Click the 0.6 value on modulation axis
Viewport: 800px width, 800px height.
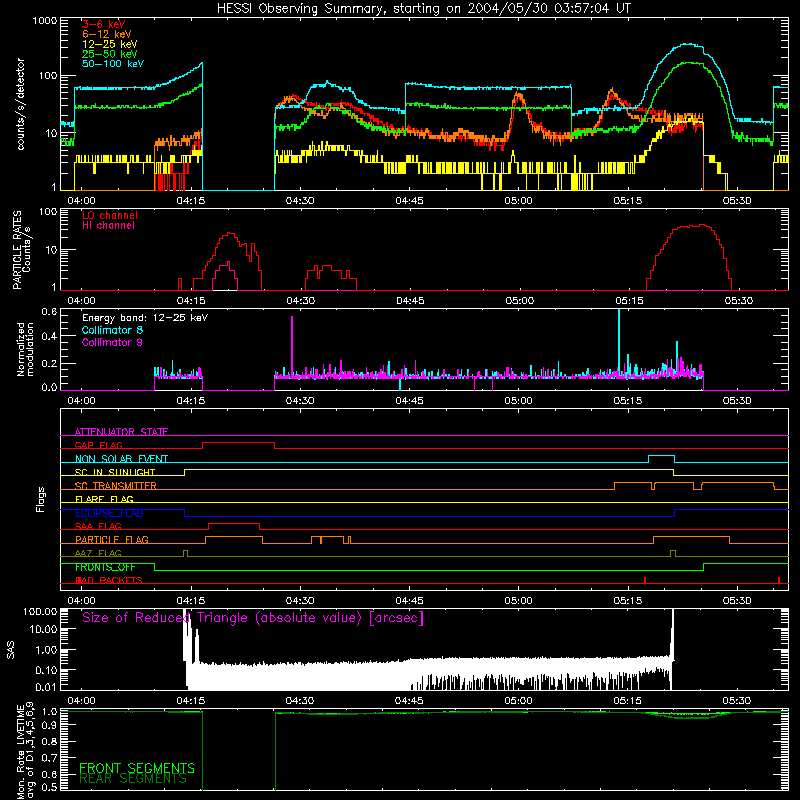click(49, 311)
